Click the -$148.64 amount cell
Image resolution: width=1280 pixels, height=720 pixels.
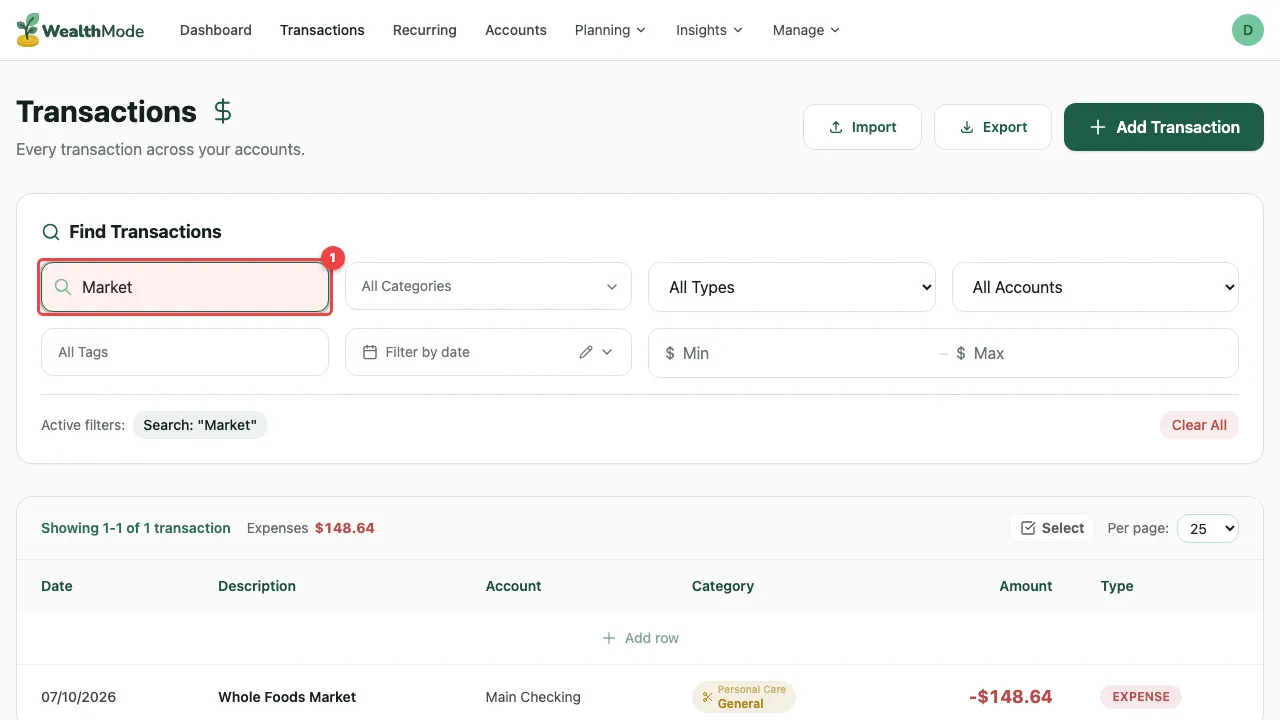pos(1010,697)
